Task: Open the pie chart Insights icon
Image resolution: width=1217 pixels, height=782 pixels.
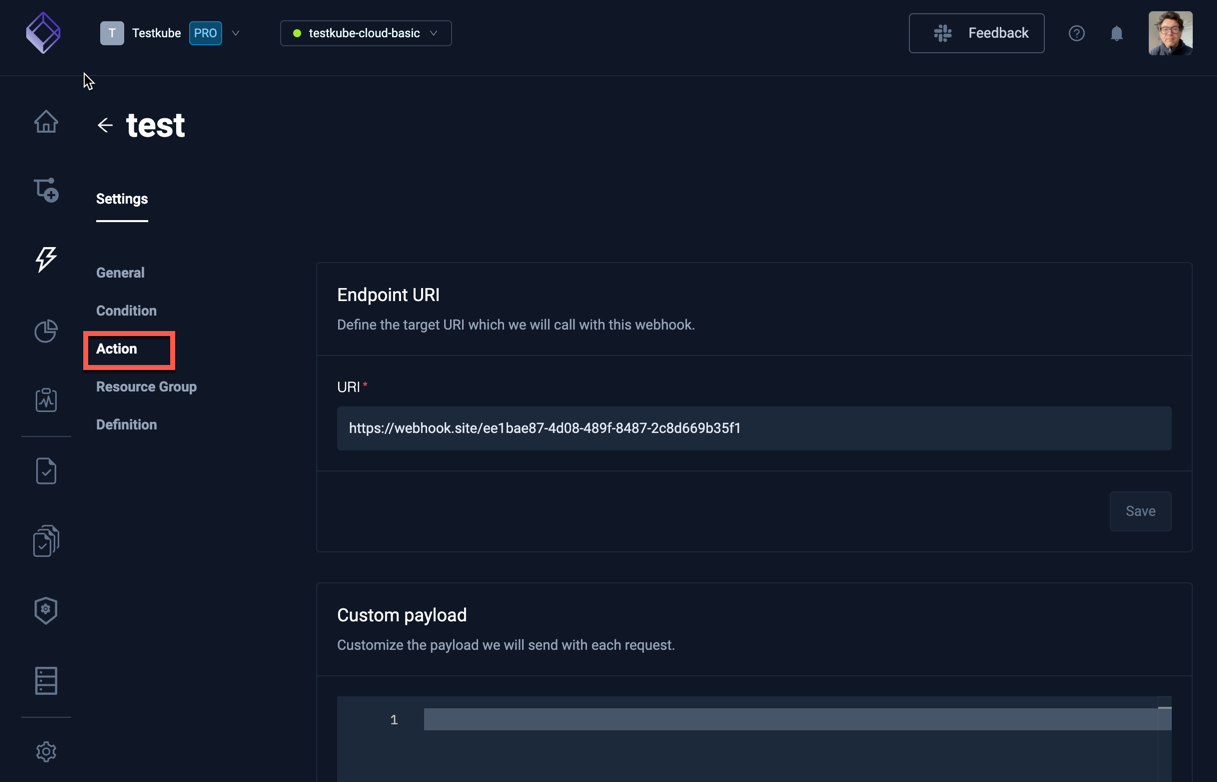Action: point(46,330)
